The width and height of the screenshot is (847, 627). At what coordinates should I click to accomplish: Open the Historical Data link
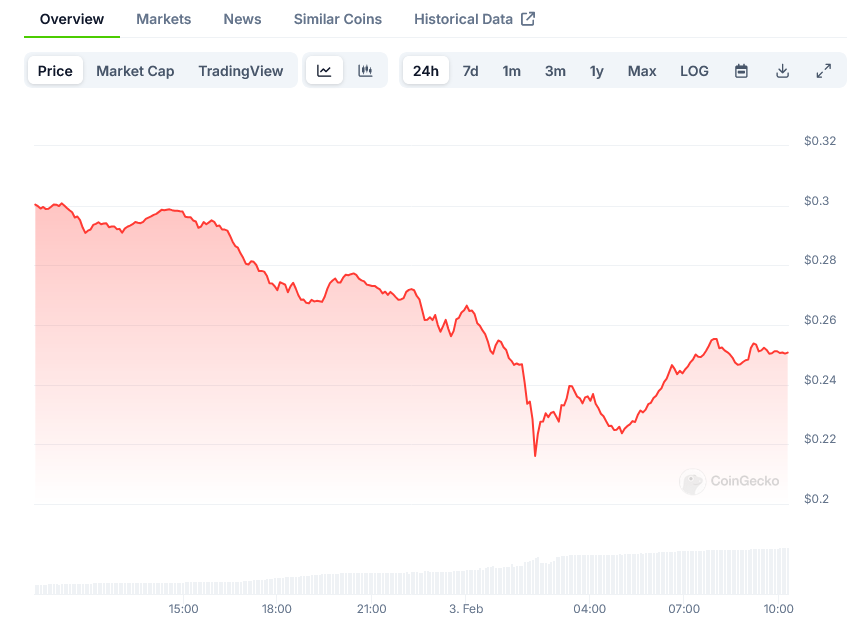[x=463, y=19]
